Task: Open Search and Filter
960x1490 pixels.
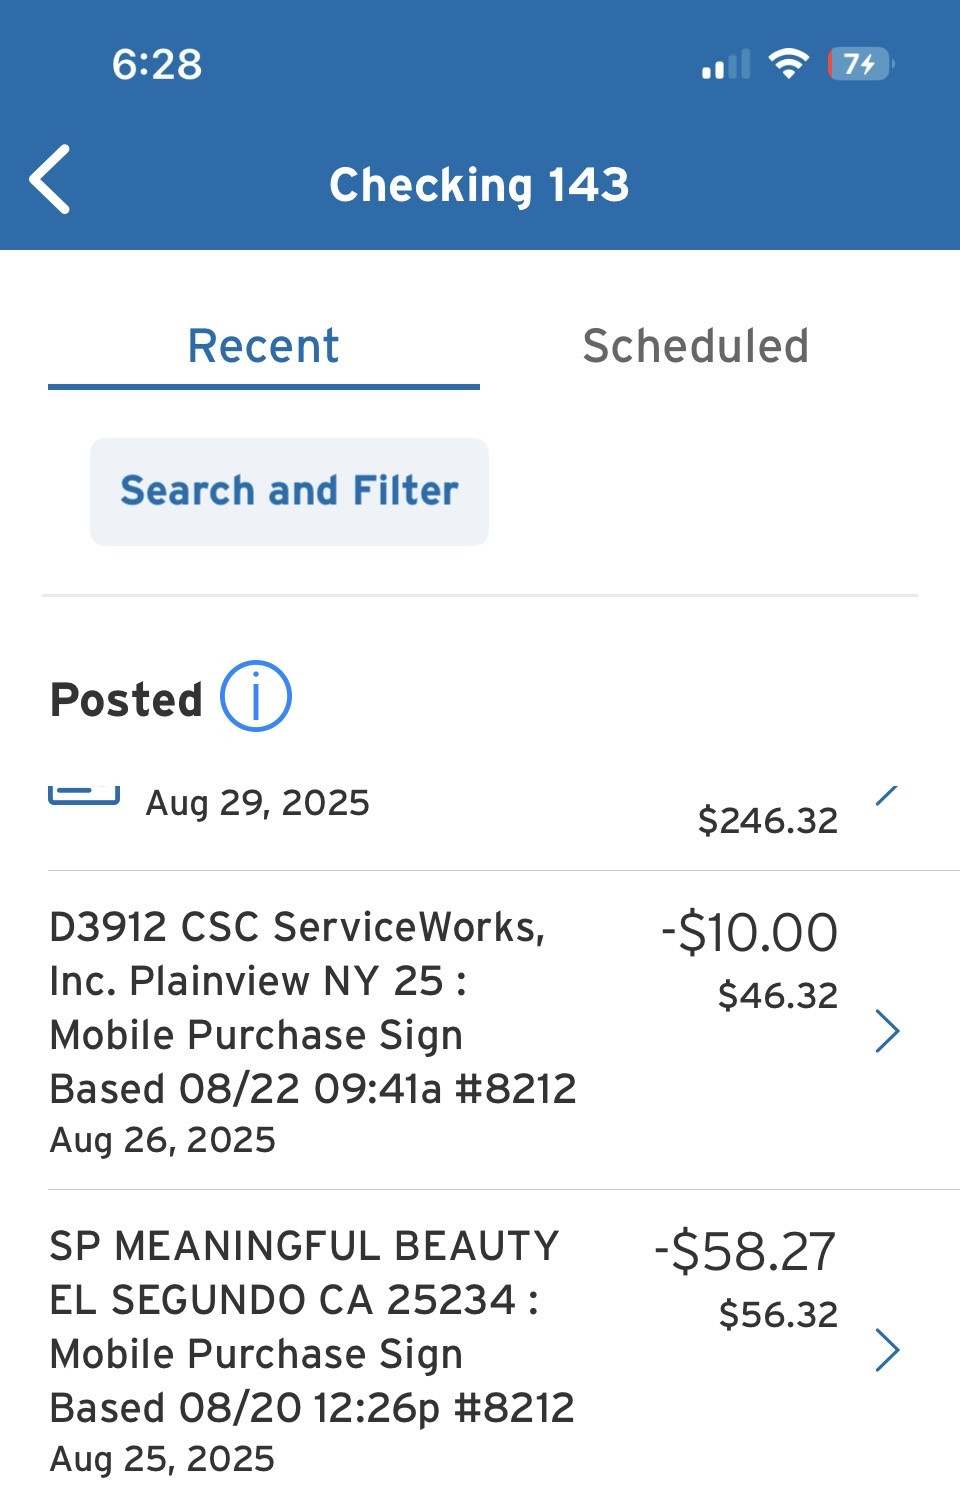Action: [289, 491]
